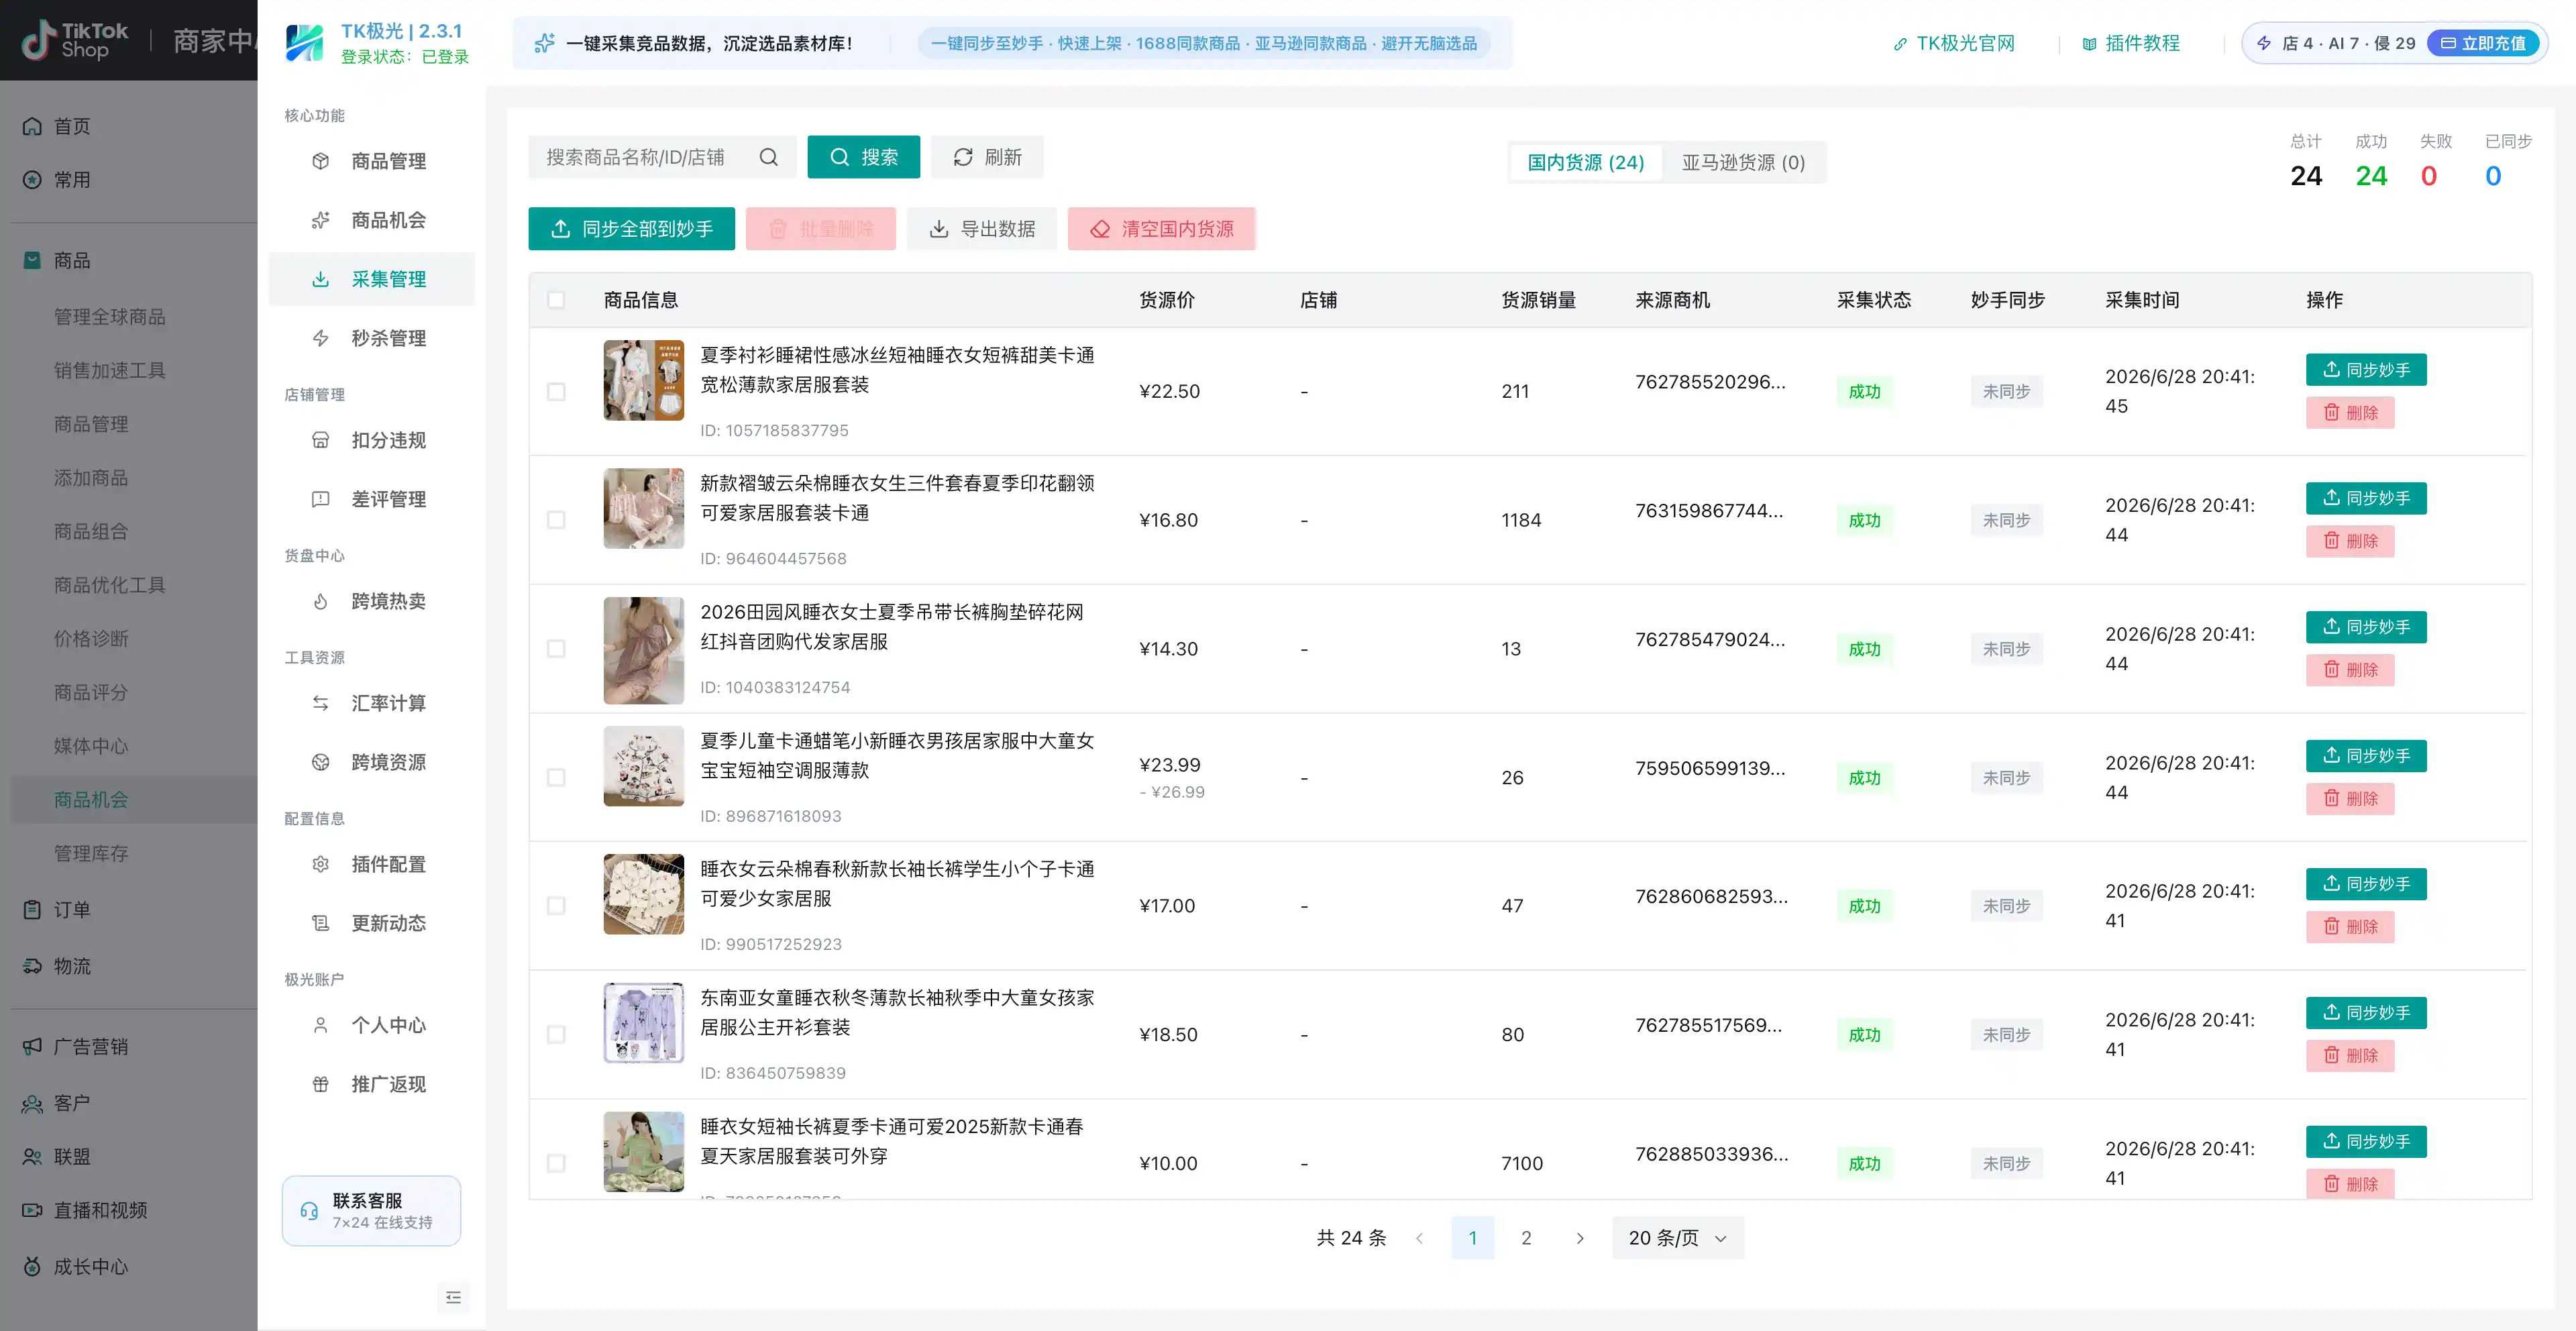Open 跨境热卖 flame item
Image resolution: width=2576 pixels, height=1331 pixels.
click(x=370, y=601)
